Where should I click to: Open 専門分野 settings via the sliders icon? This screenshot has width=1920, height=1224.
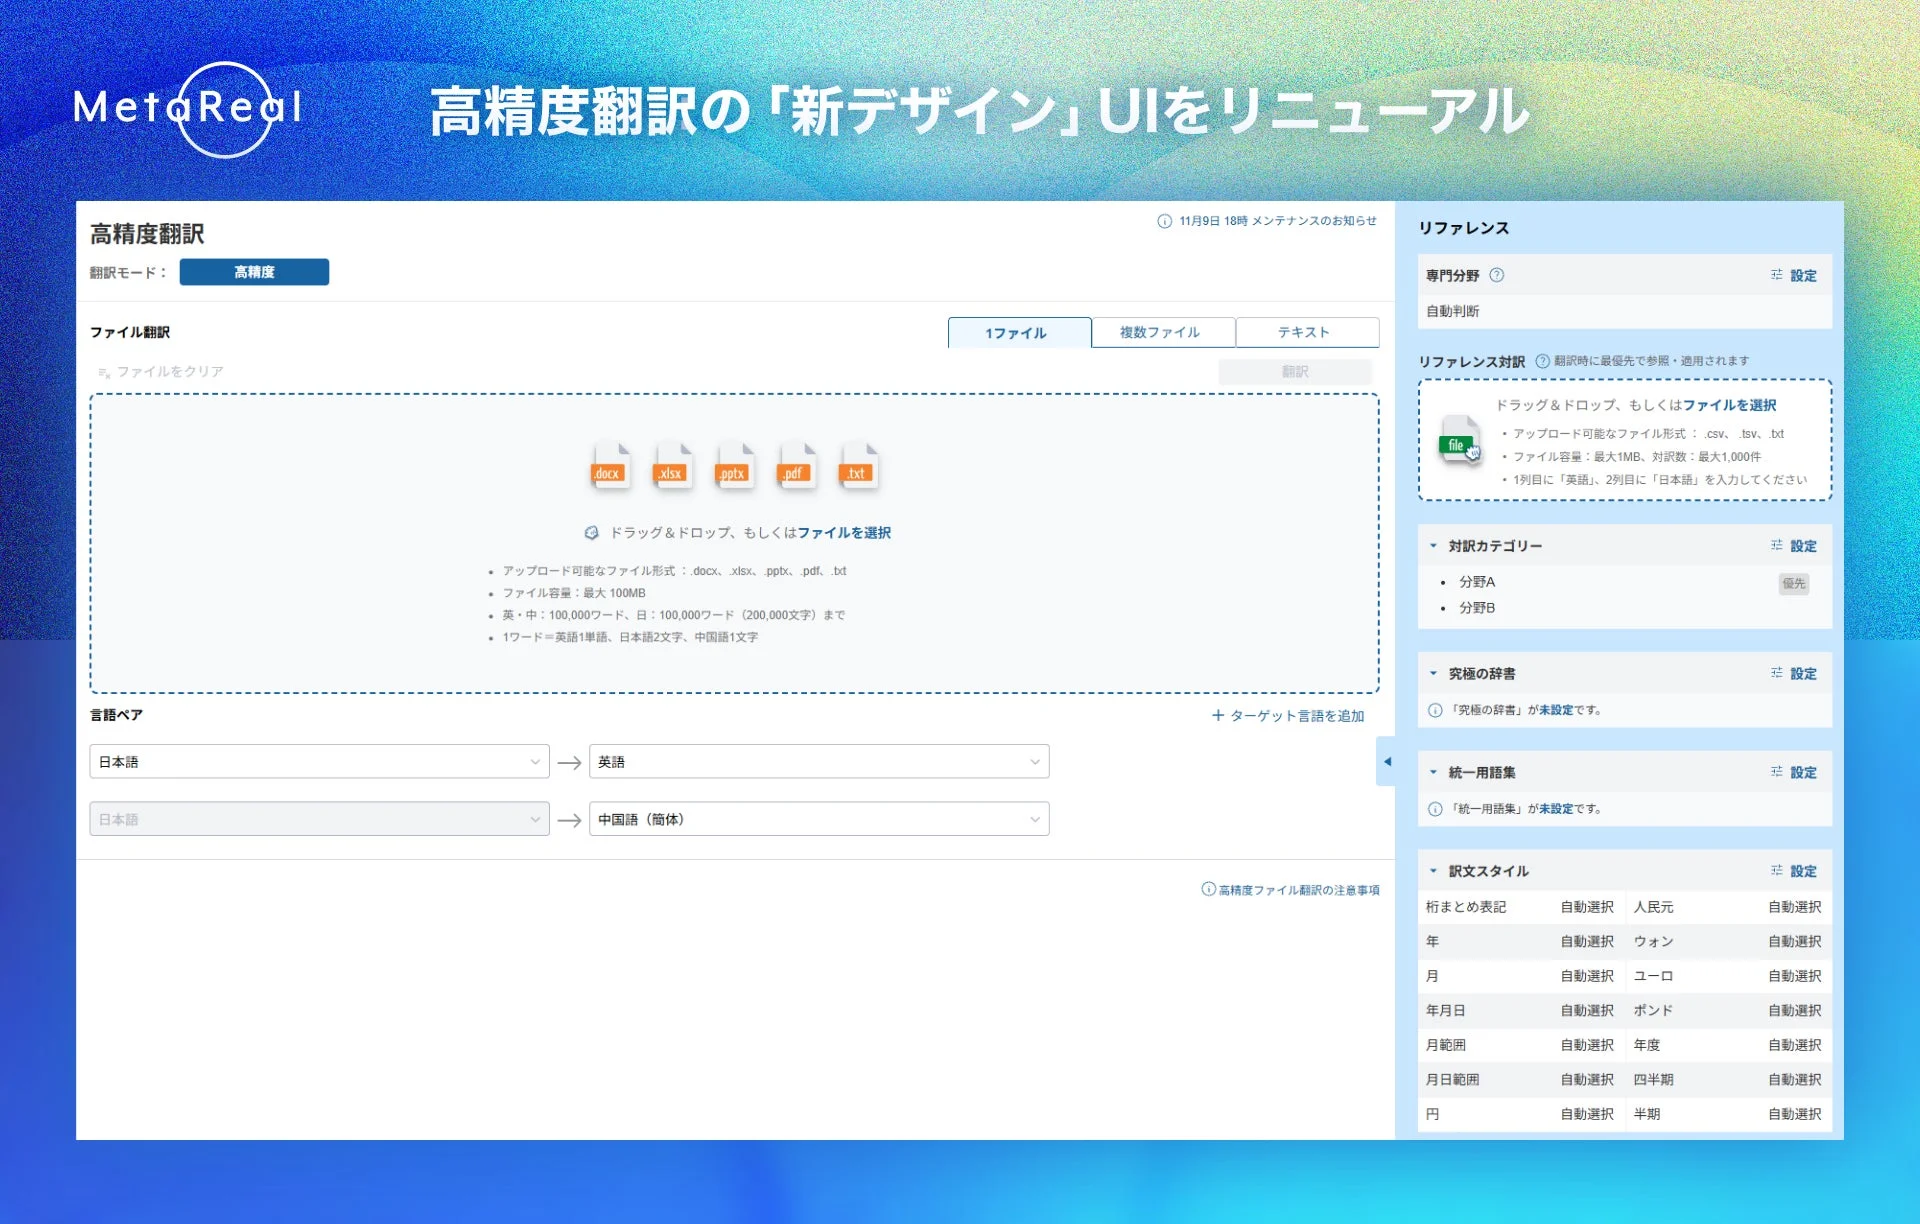tap(1776, 275)
